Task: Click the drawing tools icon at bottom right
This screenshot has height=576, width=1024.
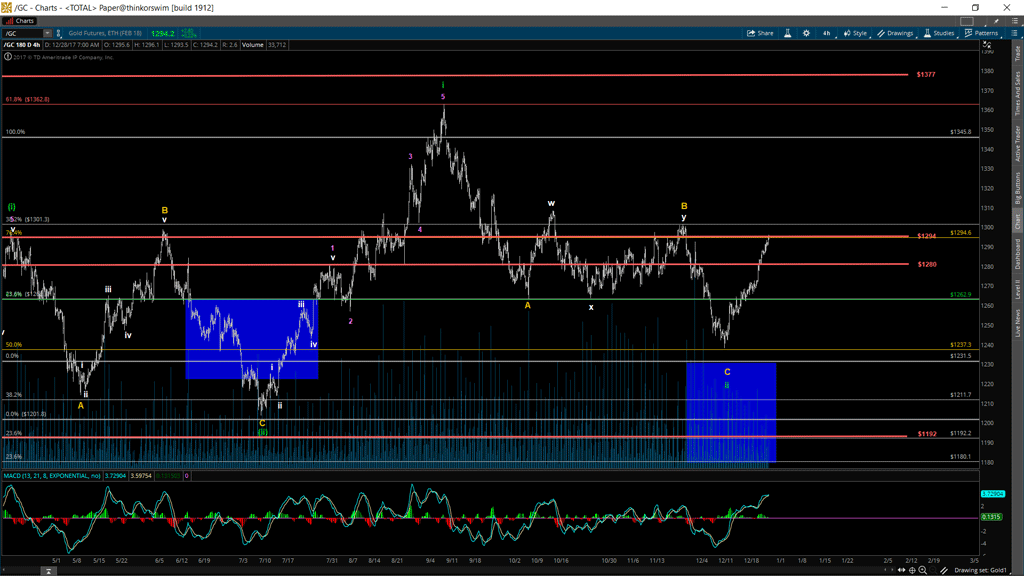Action: pos(943,570)
